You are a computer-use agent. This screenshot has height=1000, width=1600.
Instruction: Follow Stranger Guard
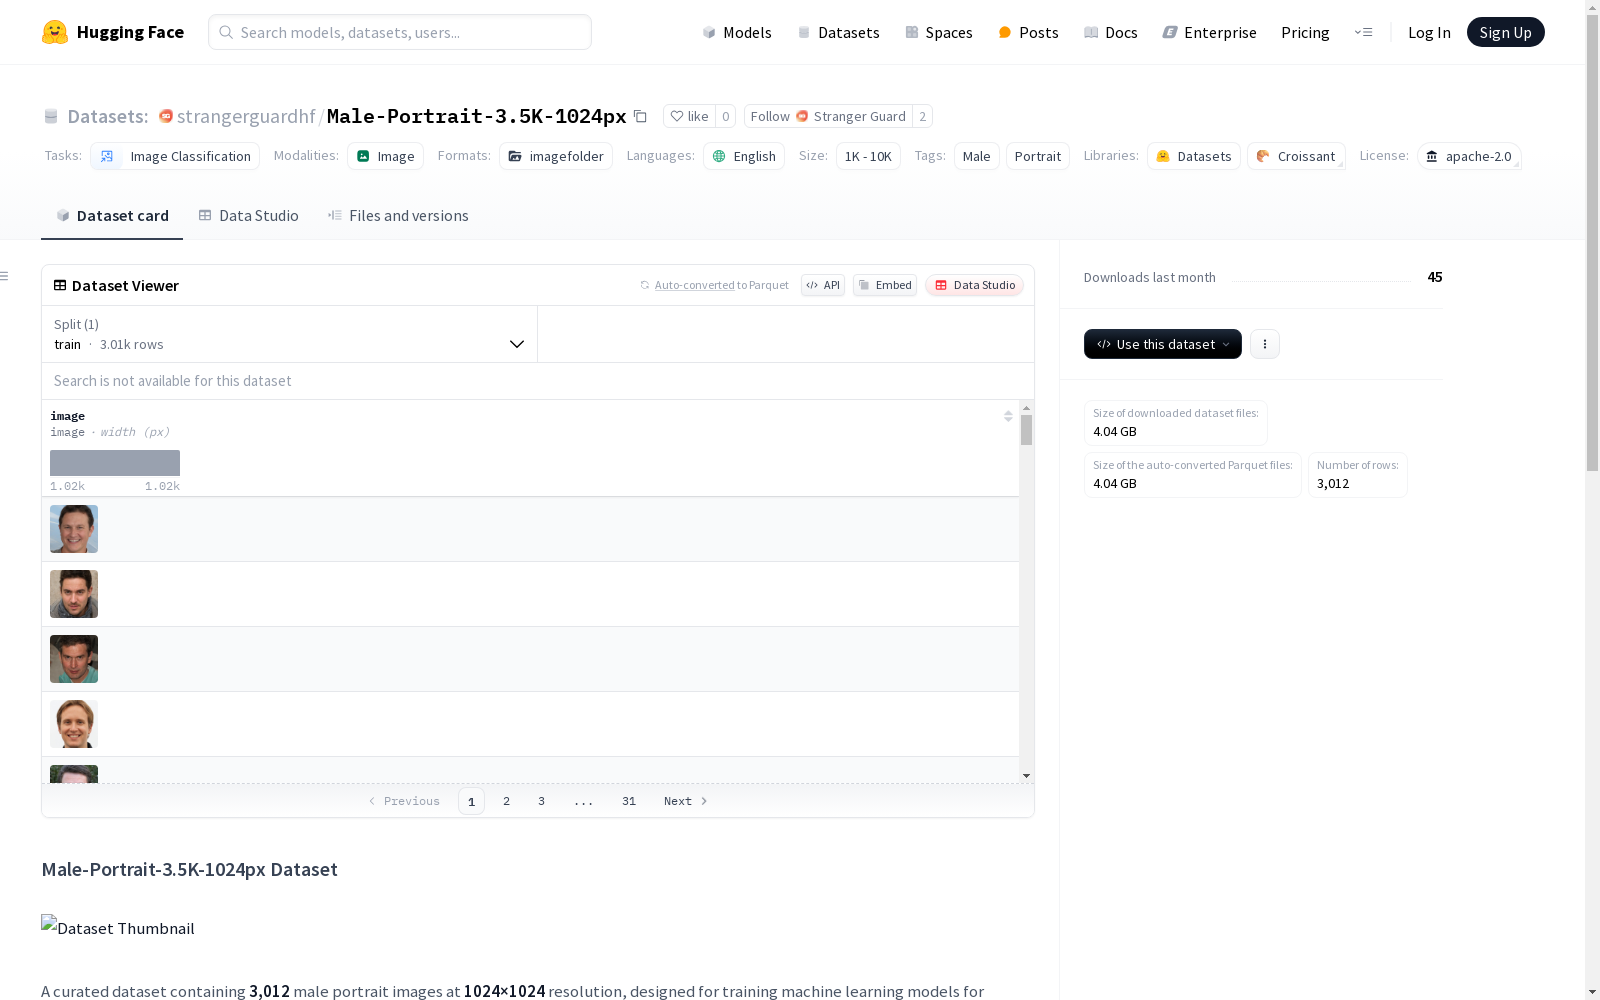[828, 116]
